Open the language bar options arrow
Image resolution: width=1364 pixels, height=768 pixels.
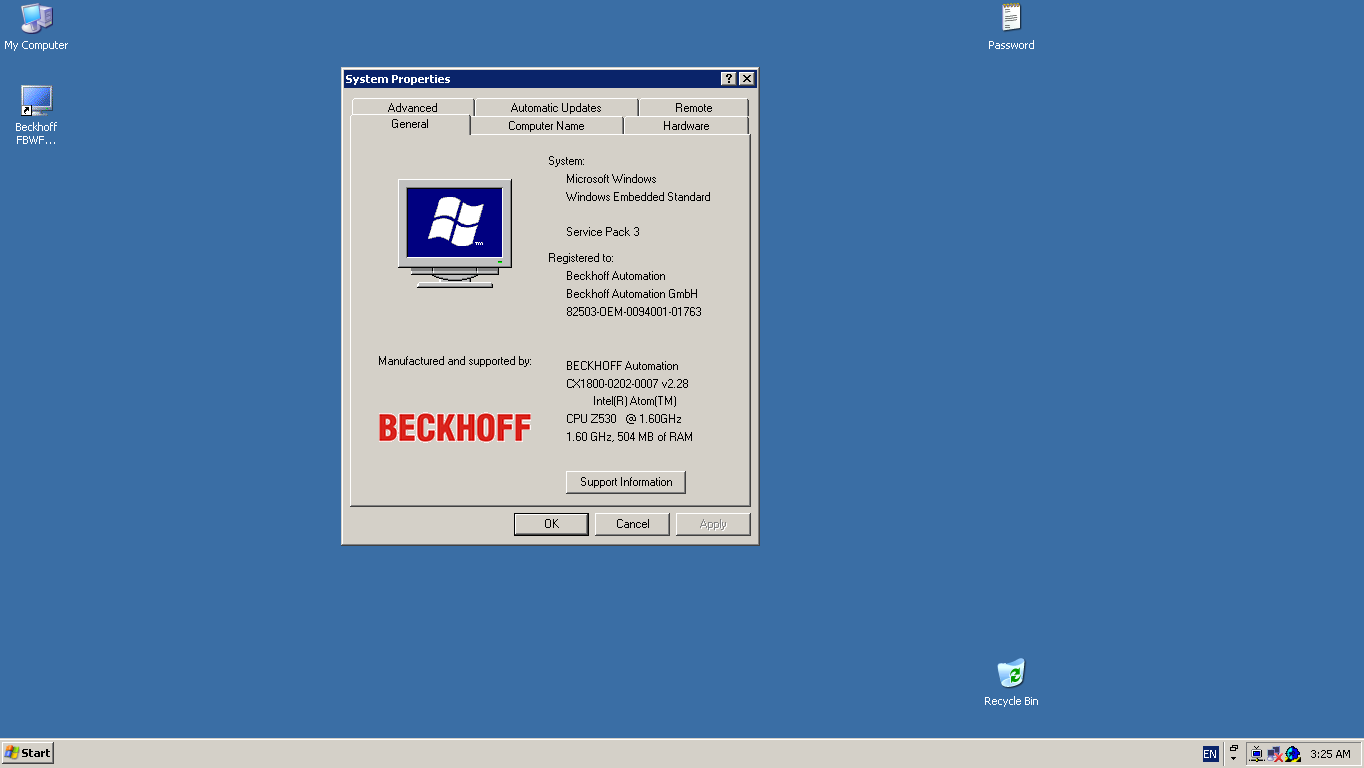[x=1234, y=759]
